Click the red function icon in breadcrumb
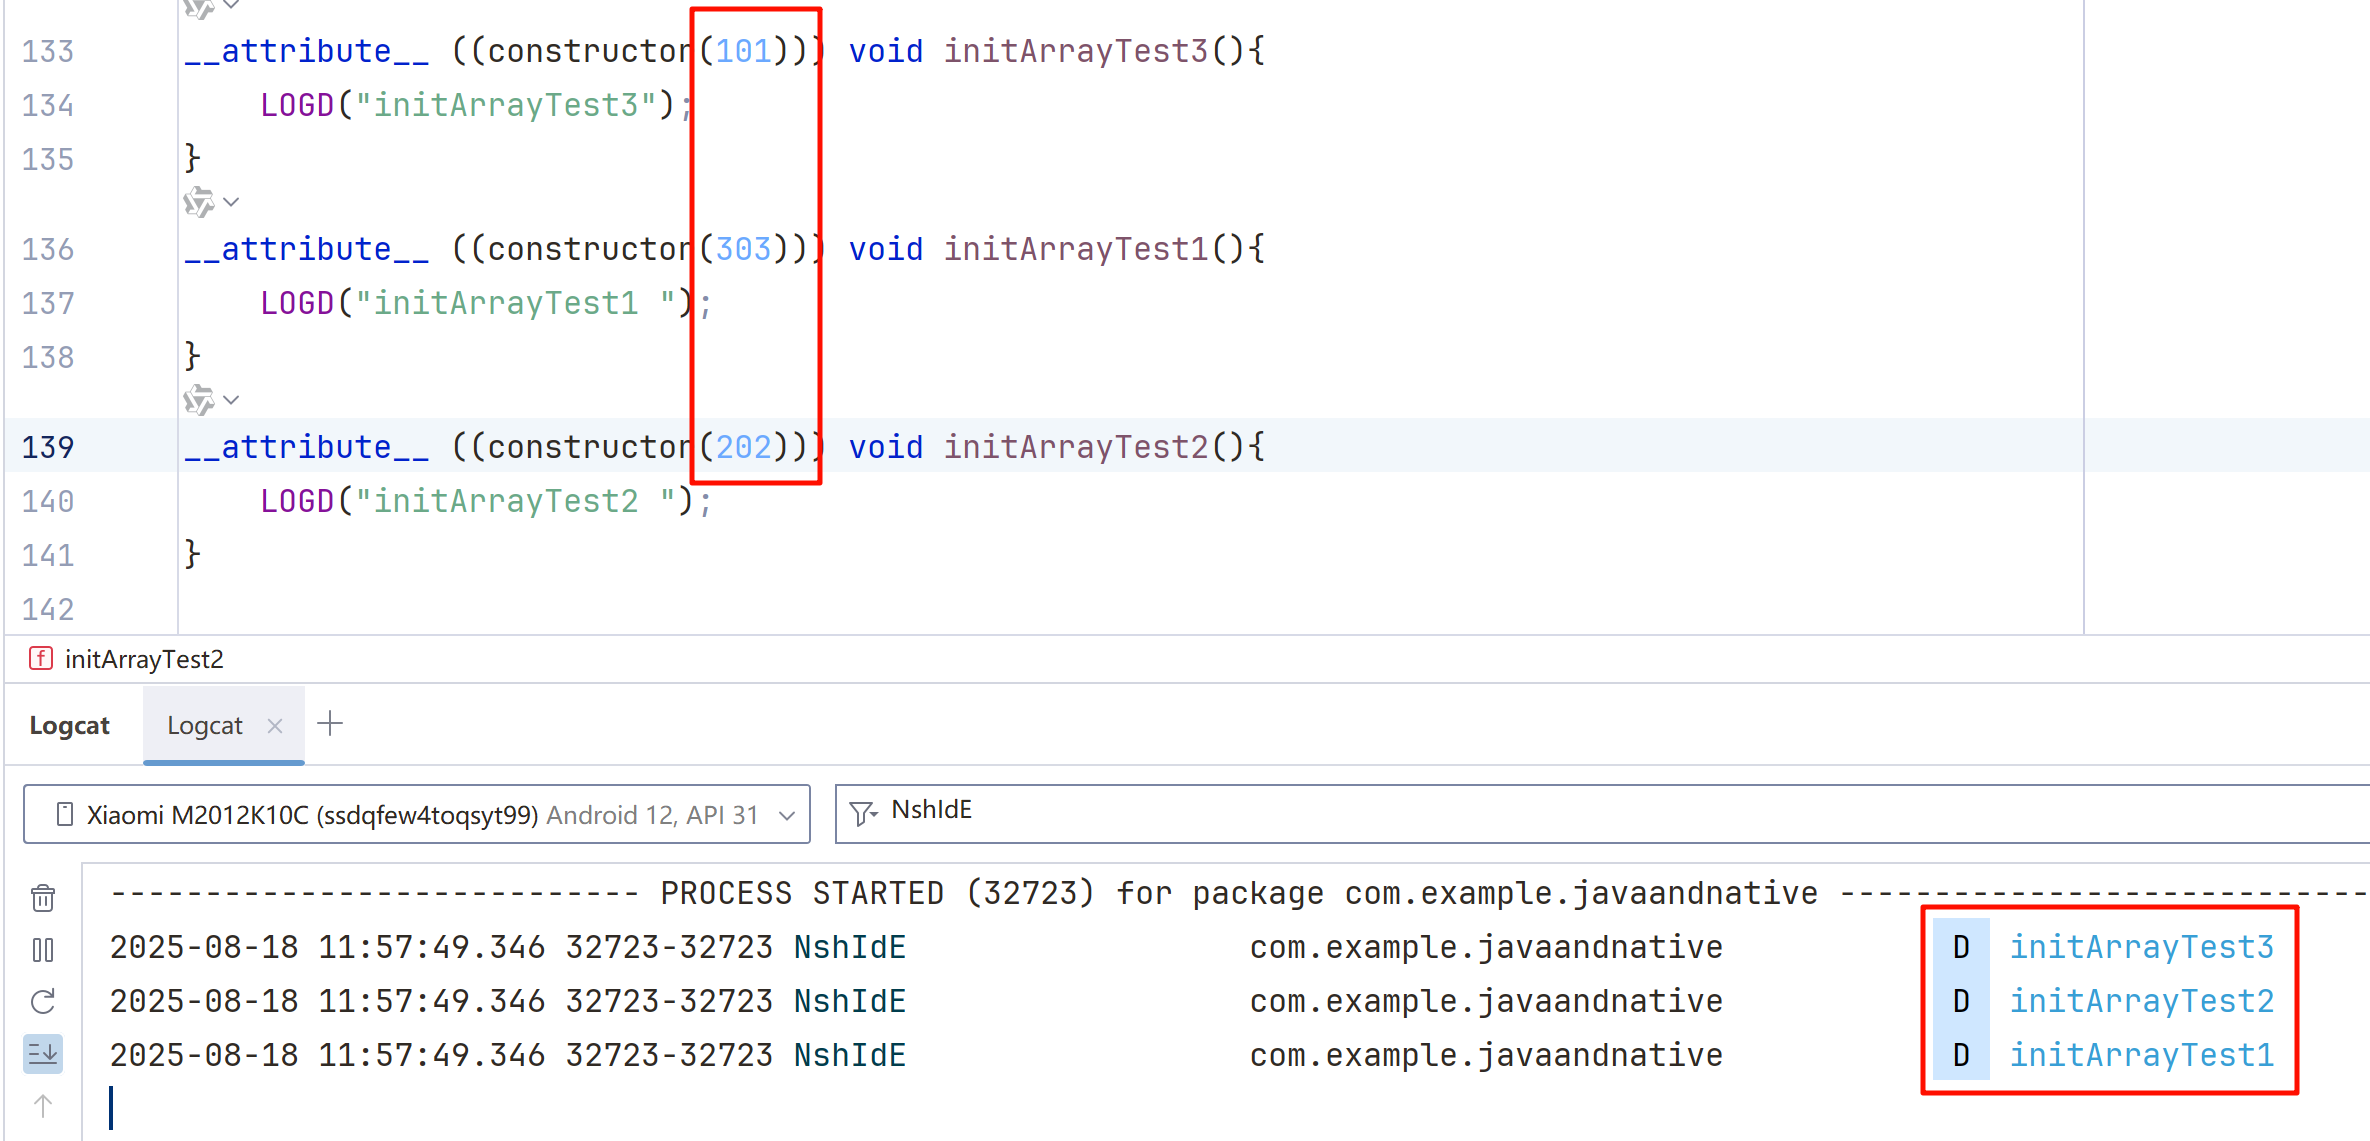 tap(41, 658)
